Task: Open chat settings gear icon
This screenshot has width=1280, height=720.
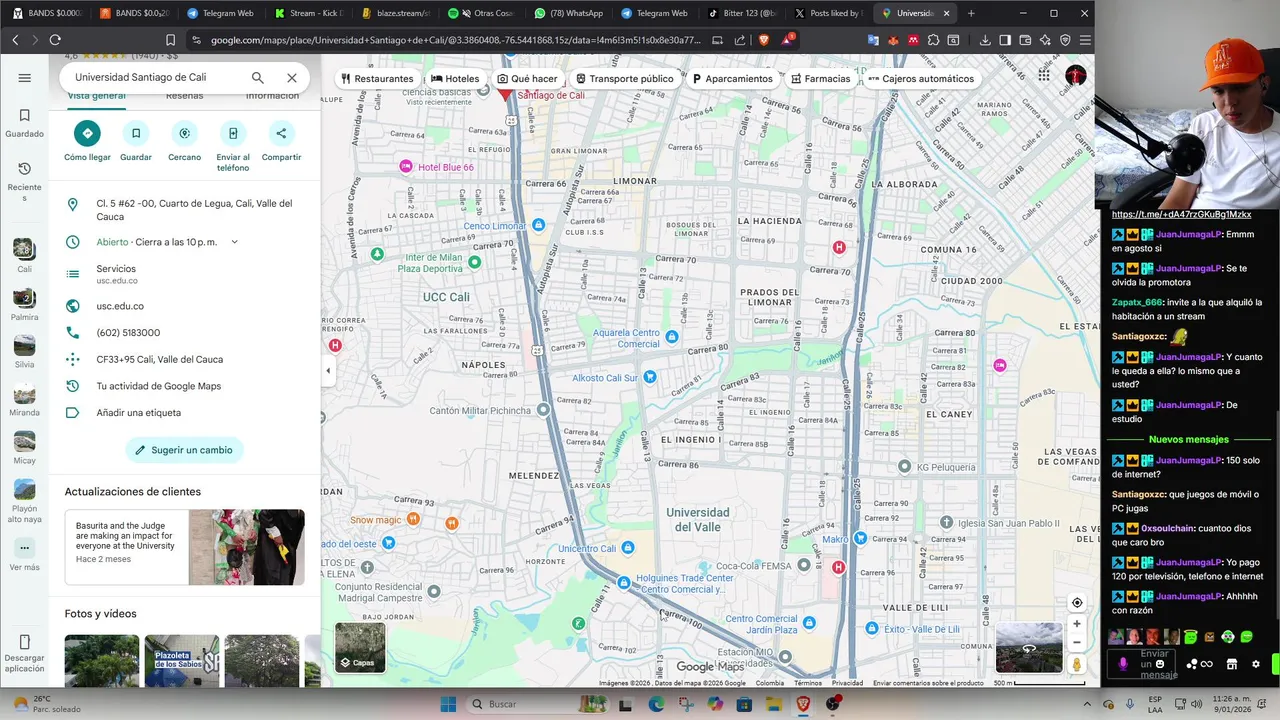Action: coord(1256,664)
